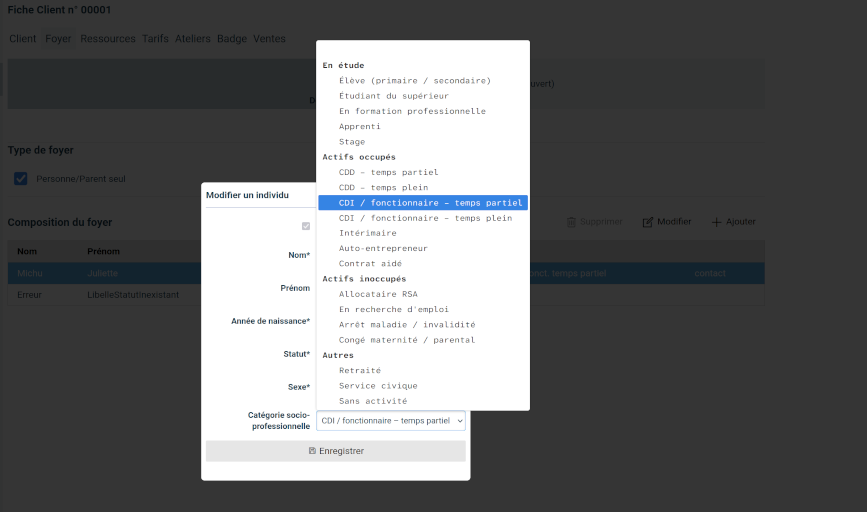Open the Foyer tab
The image size is (867, 512).
(x=58, y=39)
